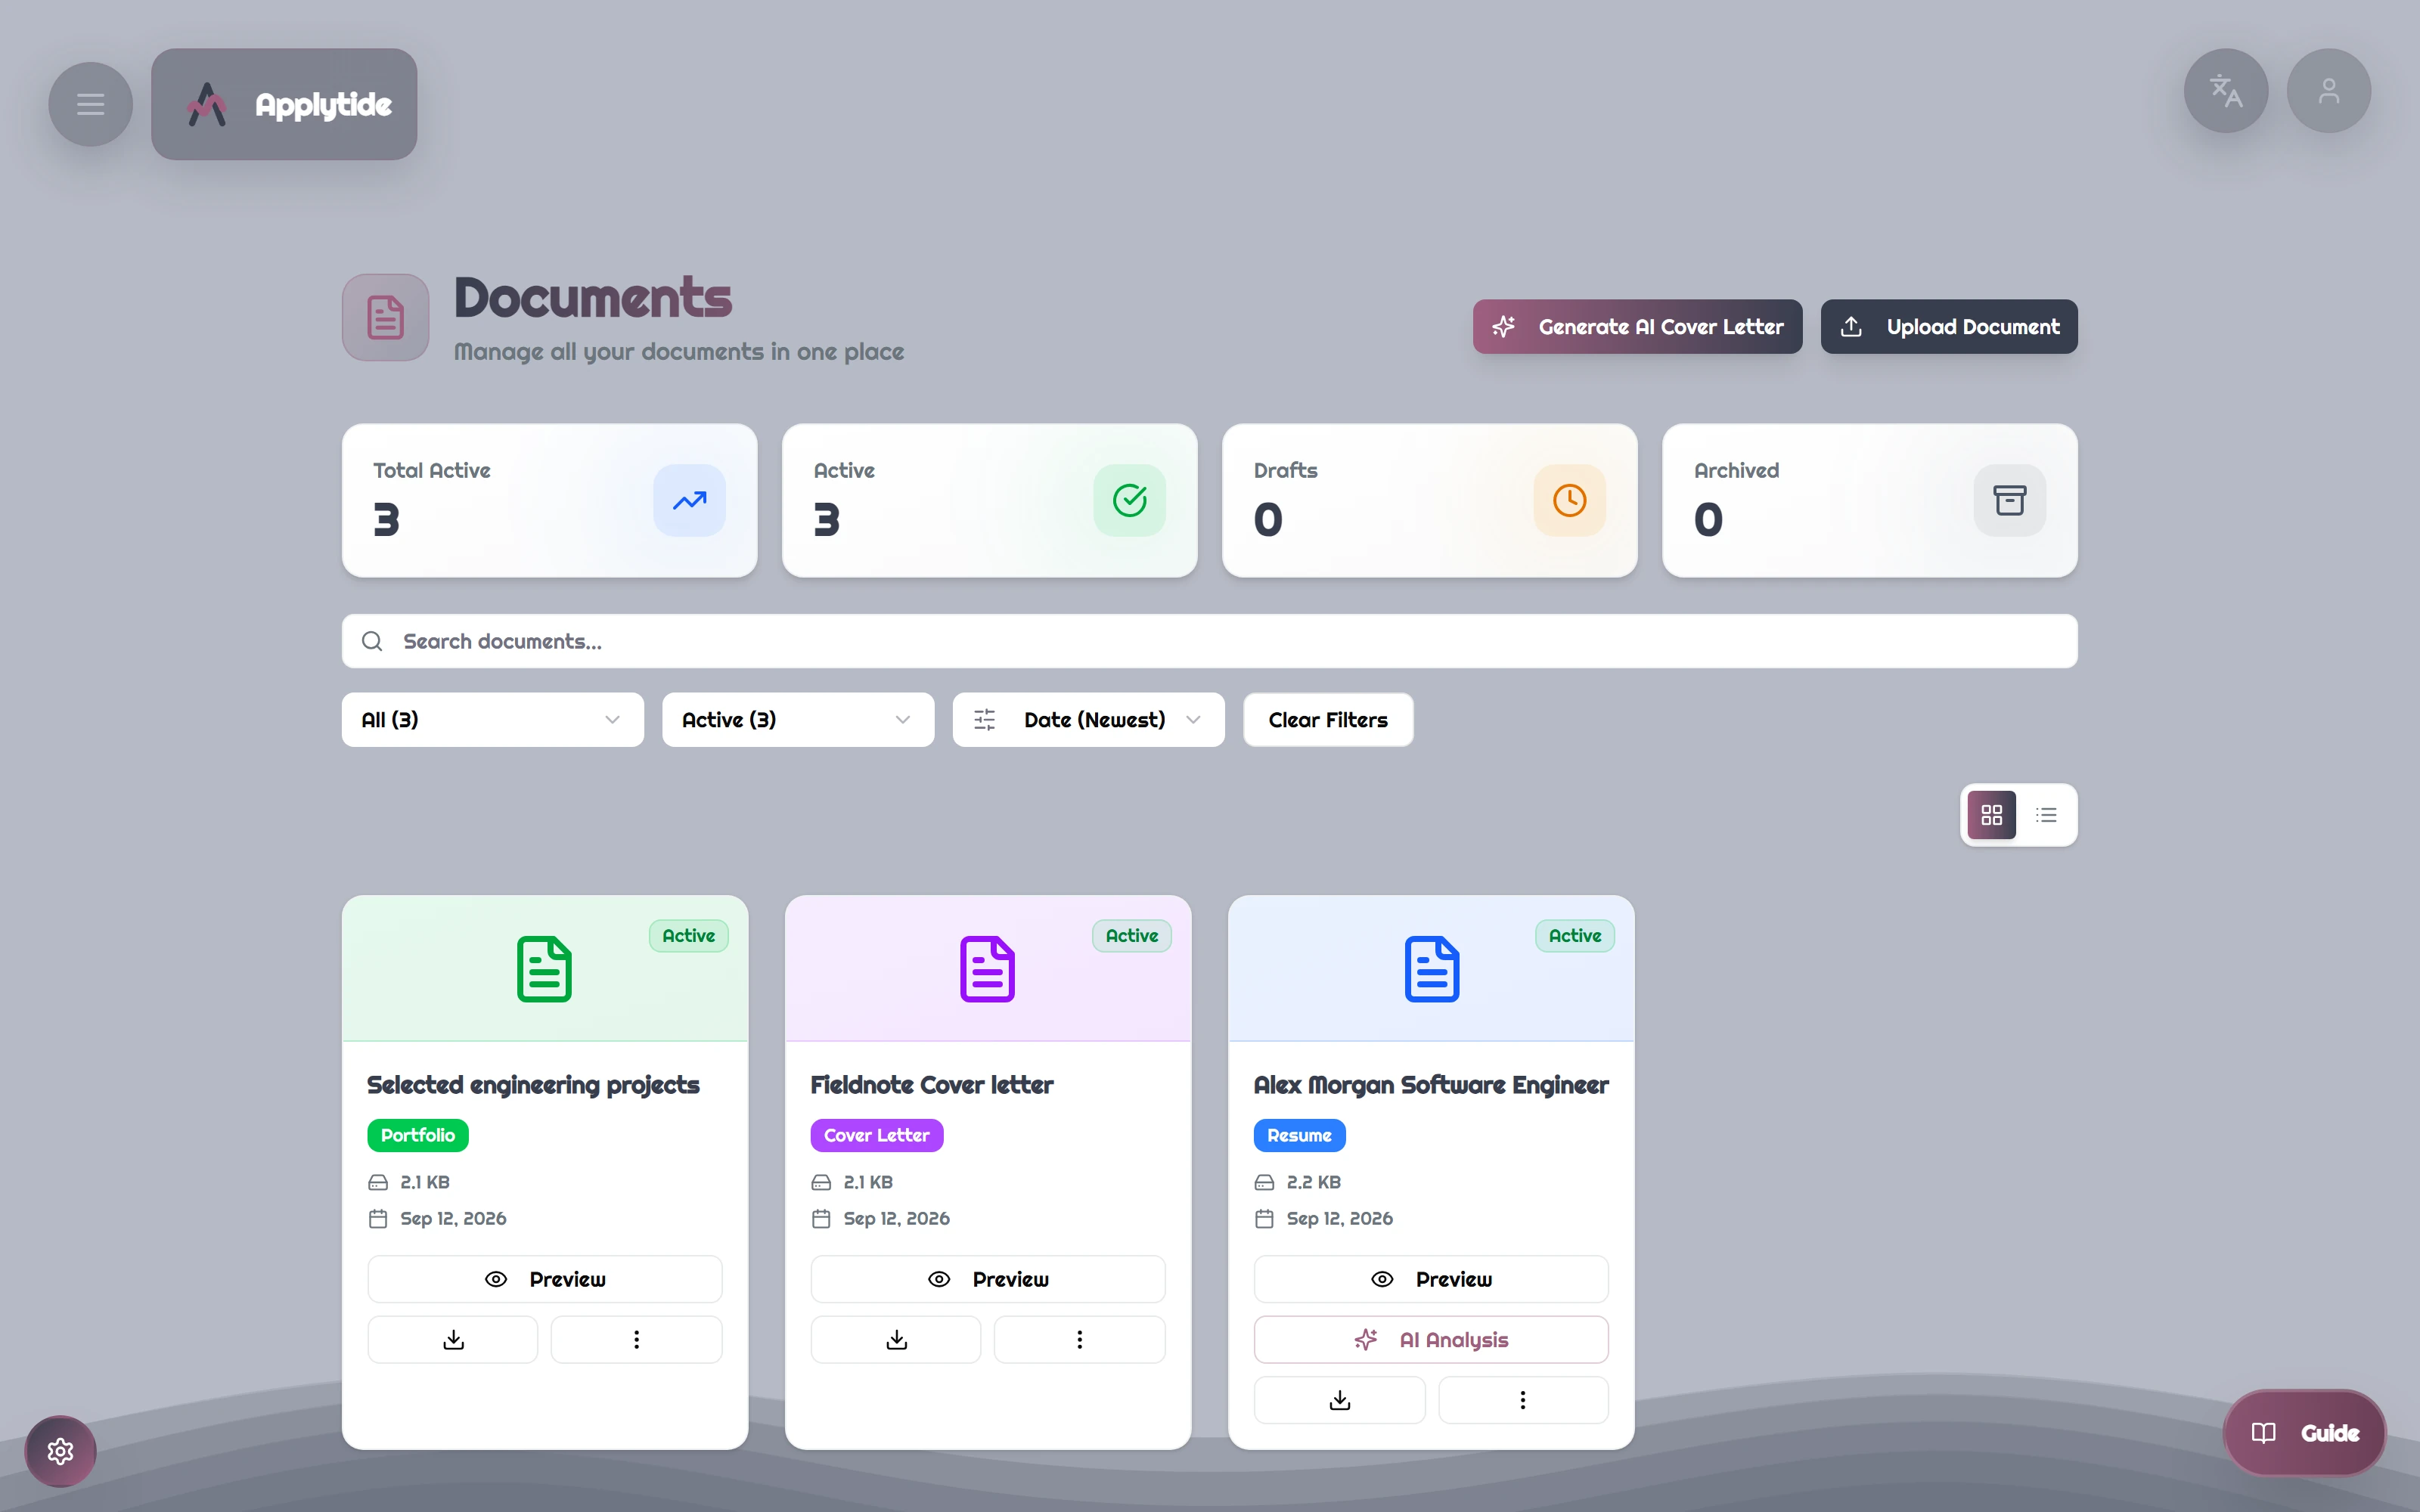Click the 2.2 KB file size text
This screenshot has height=1512, width=2420.
[1314, 1182]
